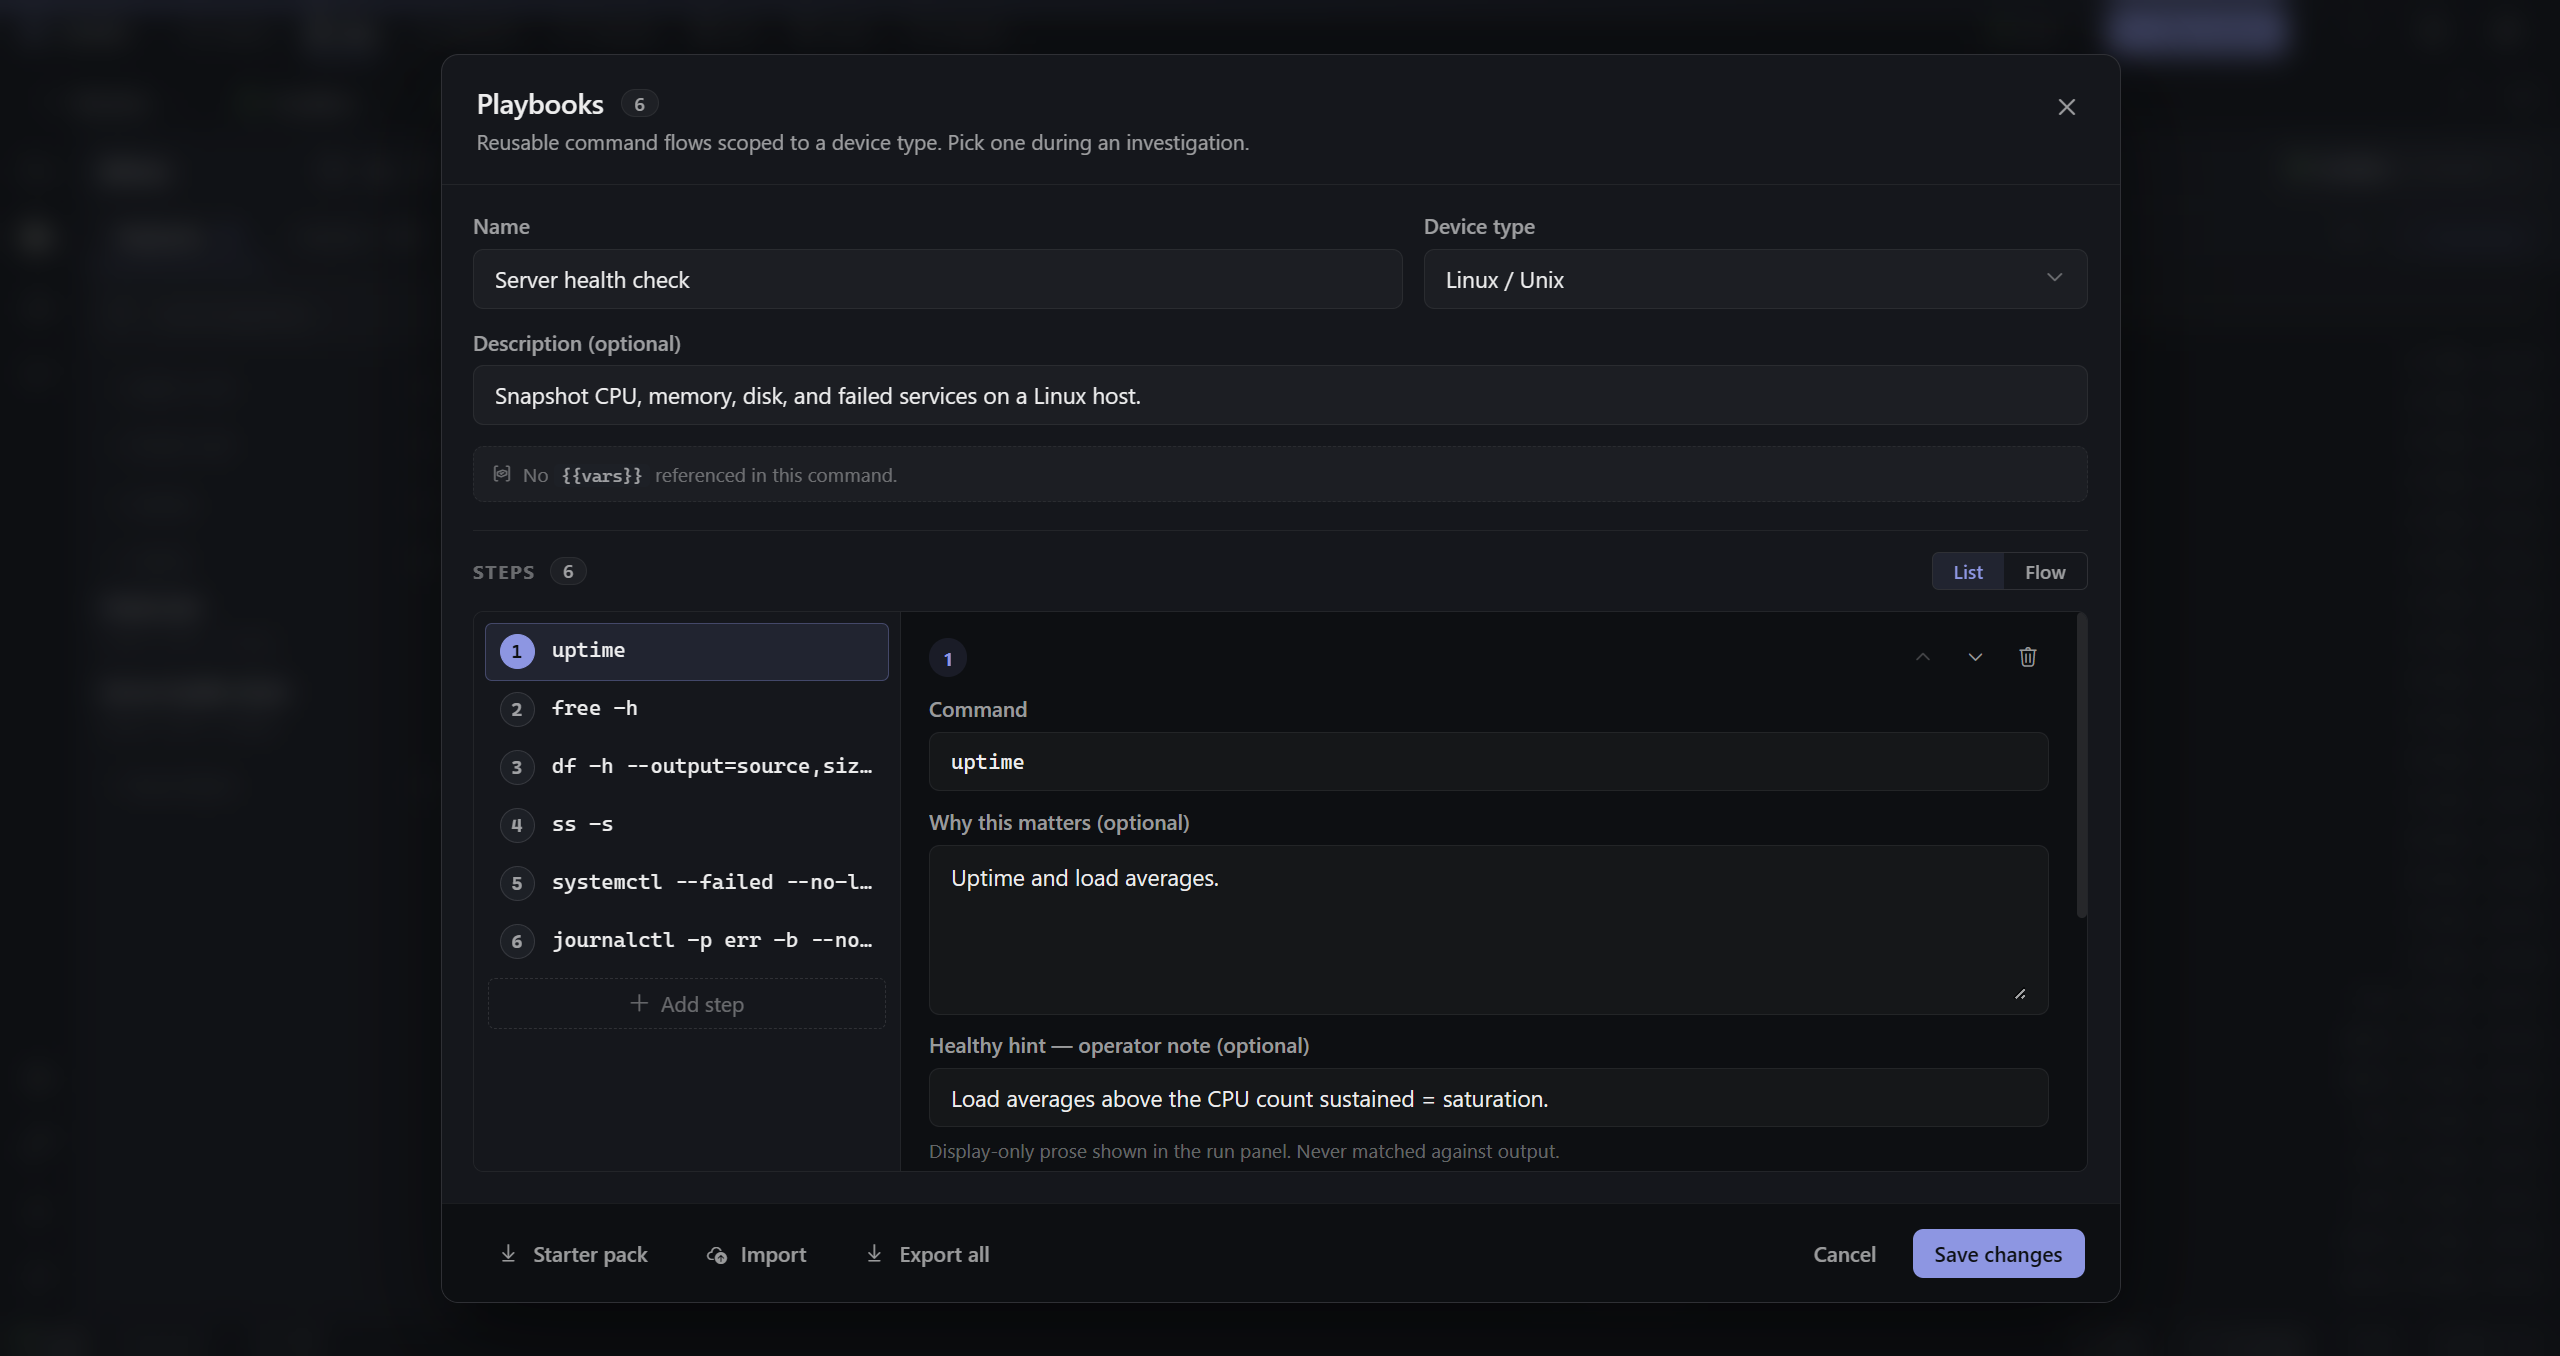The image size is (2560, 1356).
Task: Move step up with chevron-up icon
Action: tap(1922, 657)
